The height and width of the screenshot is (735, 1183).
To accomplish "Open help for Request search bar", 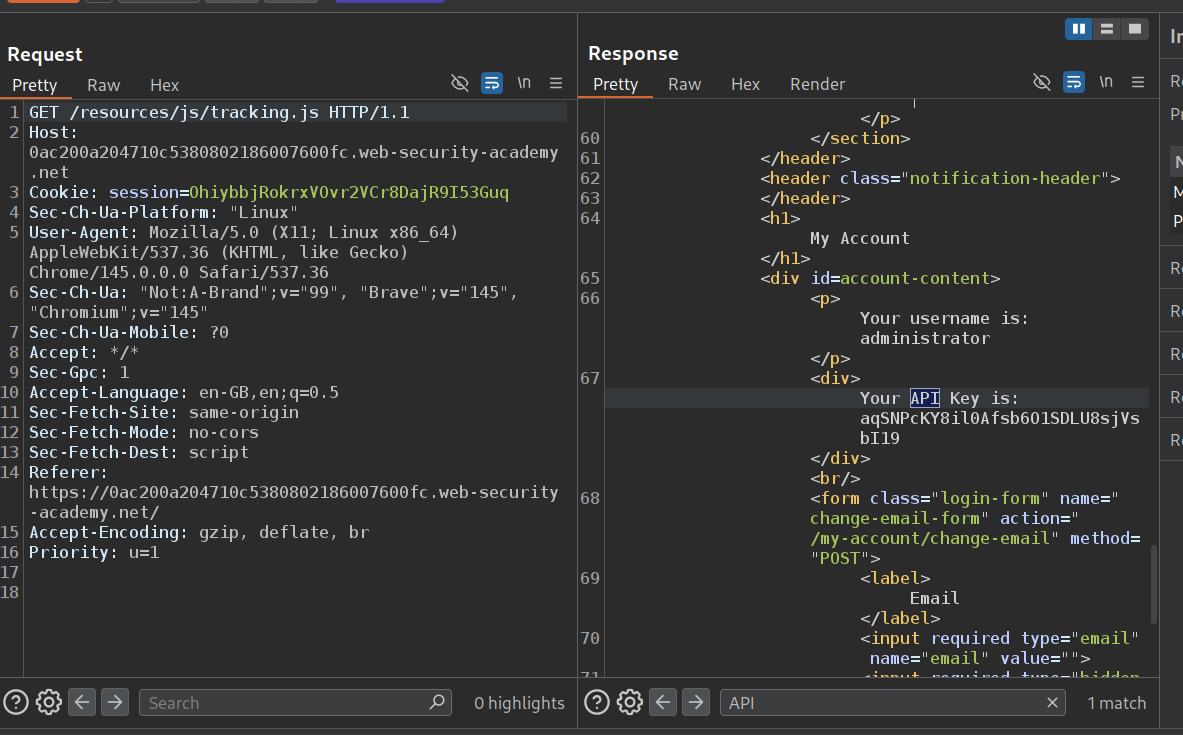I will pos(16,702).
